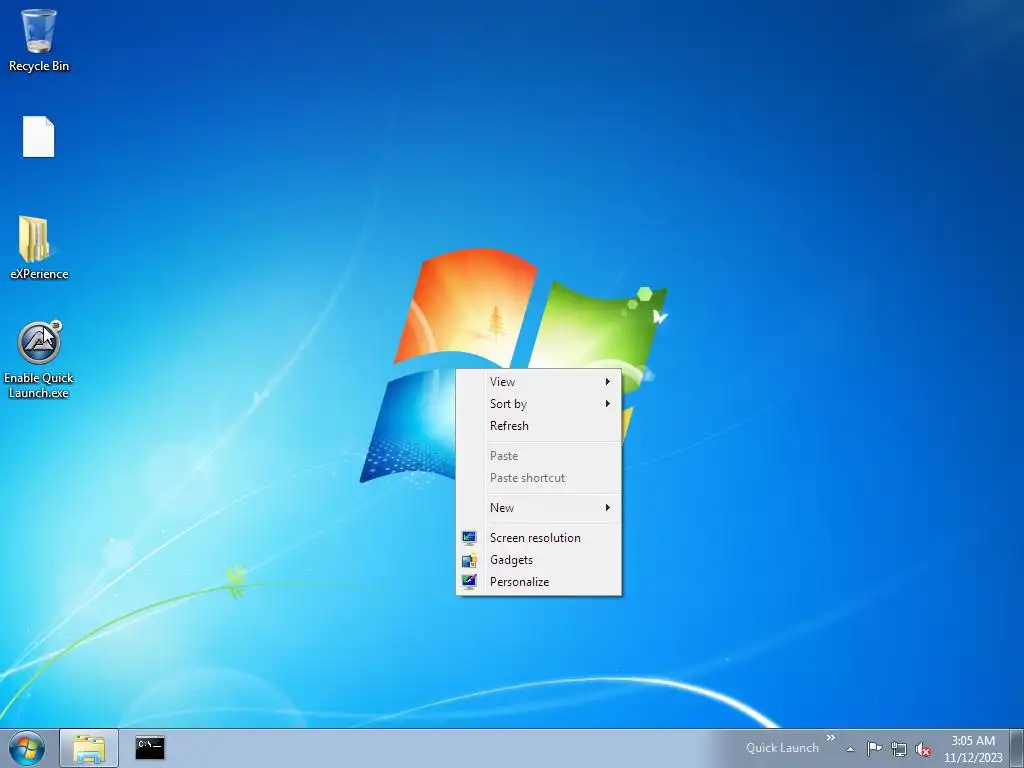This screenshot has width=1024, height=768.
Task: Expand the Quick Launch toolbar chevron
Action: click(831, 738)
